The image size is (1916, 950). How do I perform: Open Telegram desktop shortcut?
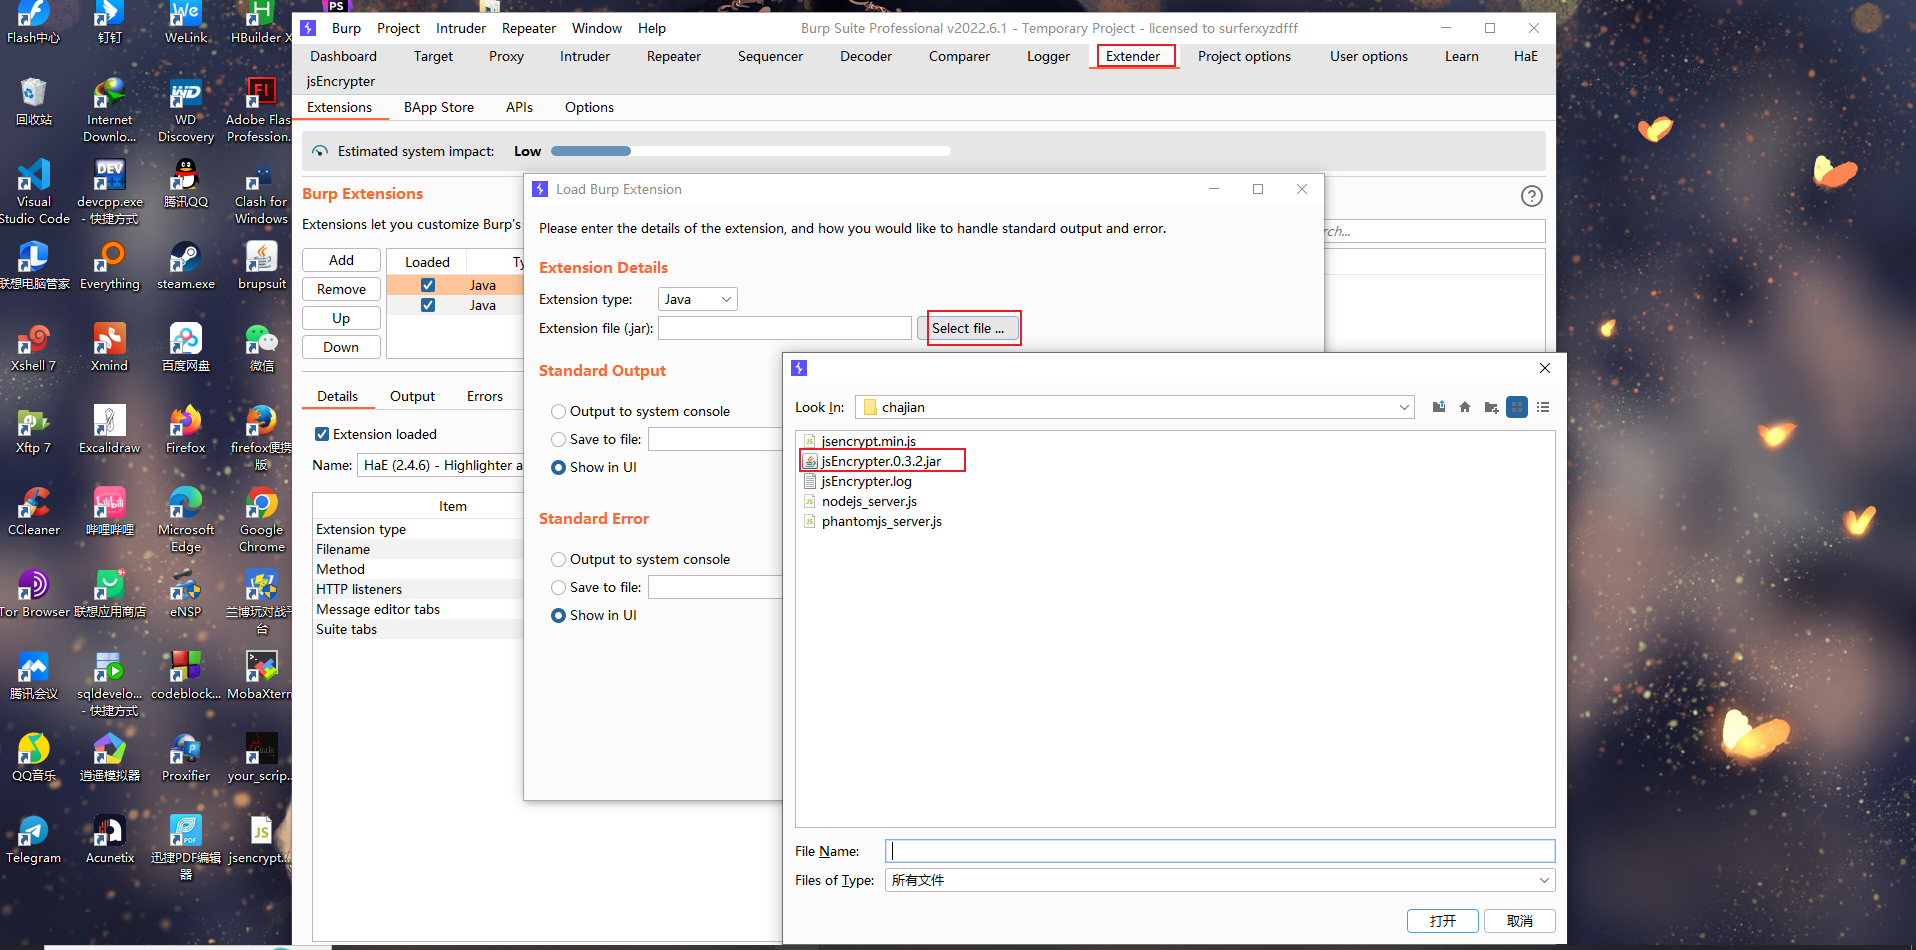(34, 840)
